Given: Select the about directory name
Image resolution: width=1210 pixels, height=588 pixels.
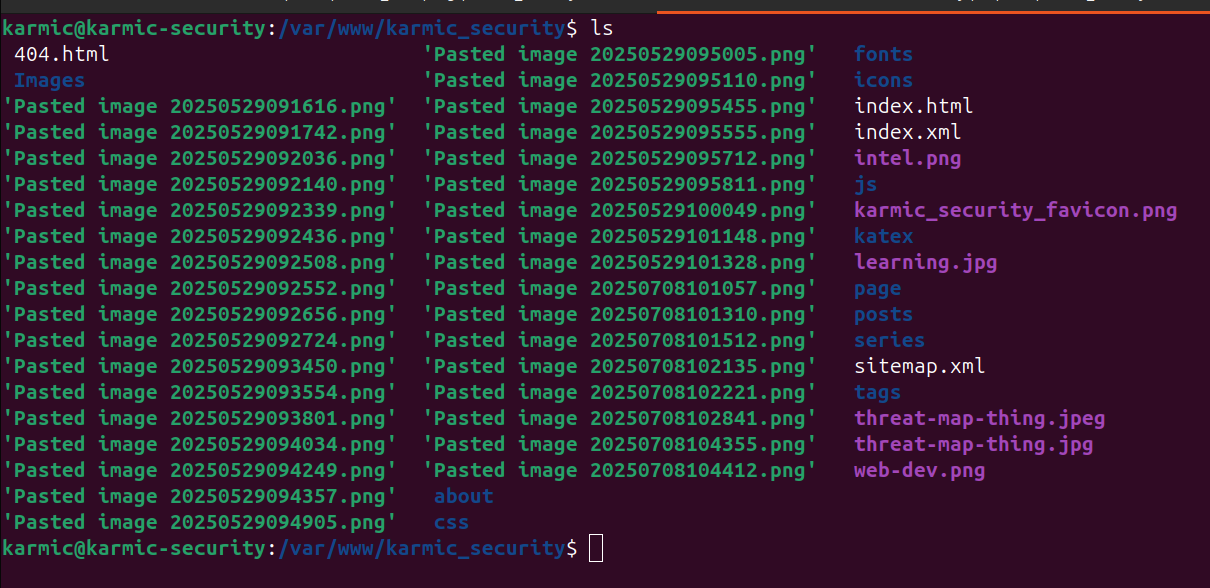Looking at the screenshot, I should click(x=463, y=496).
